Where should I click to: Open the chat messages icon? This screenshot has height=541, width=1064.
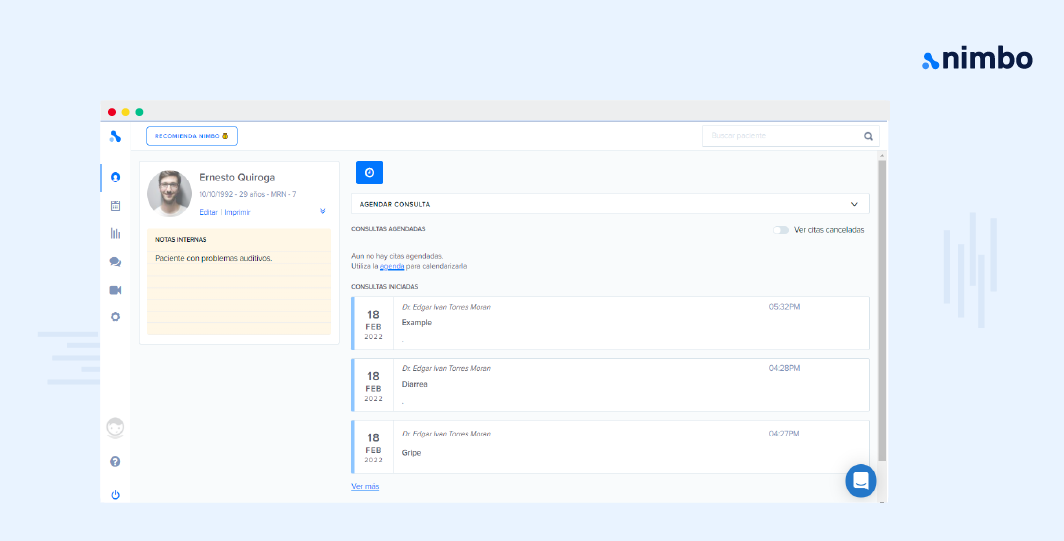click(x=115, y=262)
